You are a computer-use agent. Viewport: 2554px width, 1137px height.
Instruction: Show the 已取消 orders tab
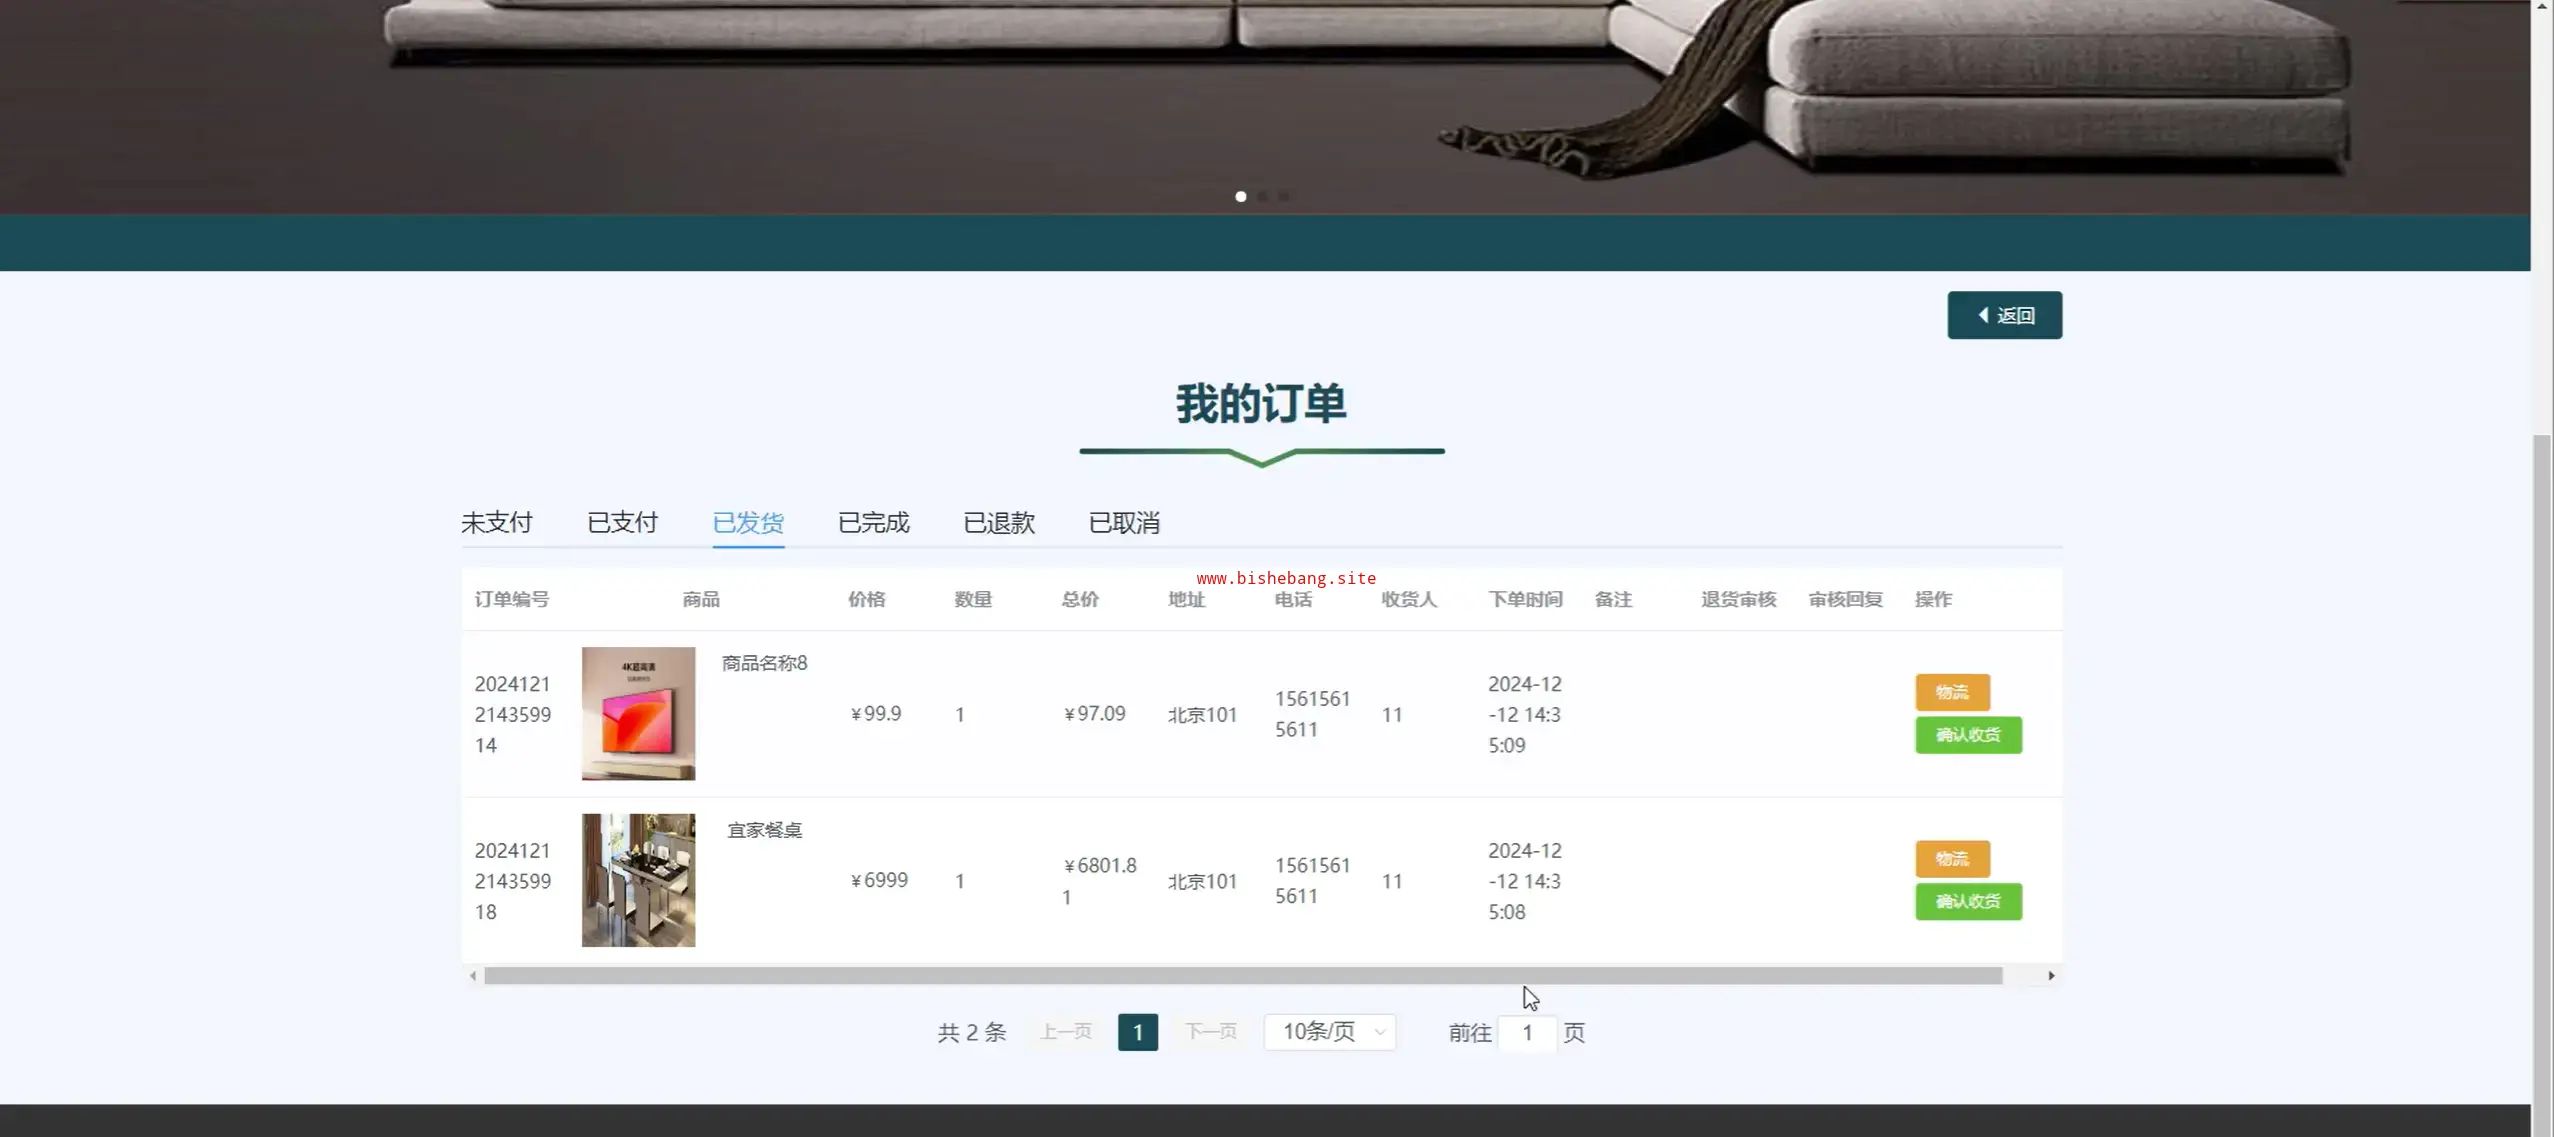coord(1123,522)
